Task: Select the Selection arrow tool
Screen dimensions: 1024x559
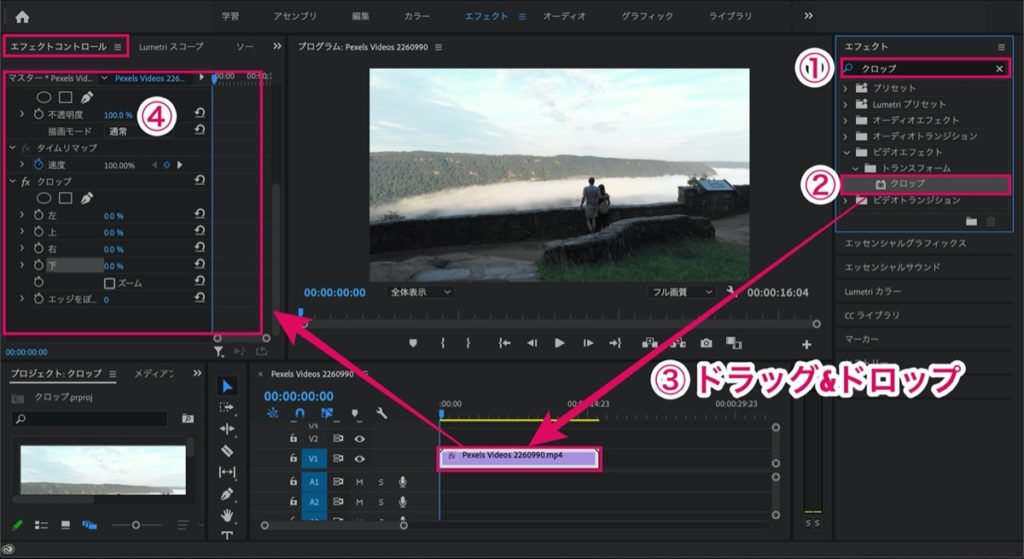Action: [227, 387]
